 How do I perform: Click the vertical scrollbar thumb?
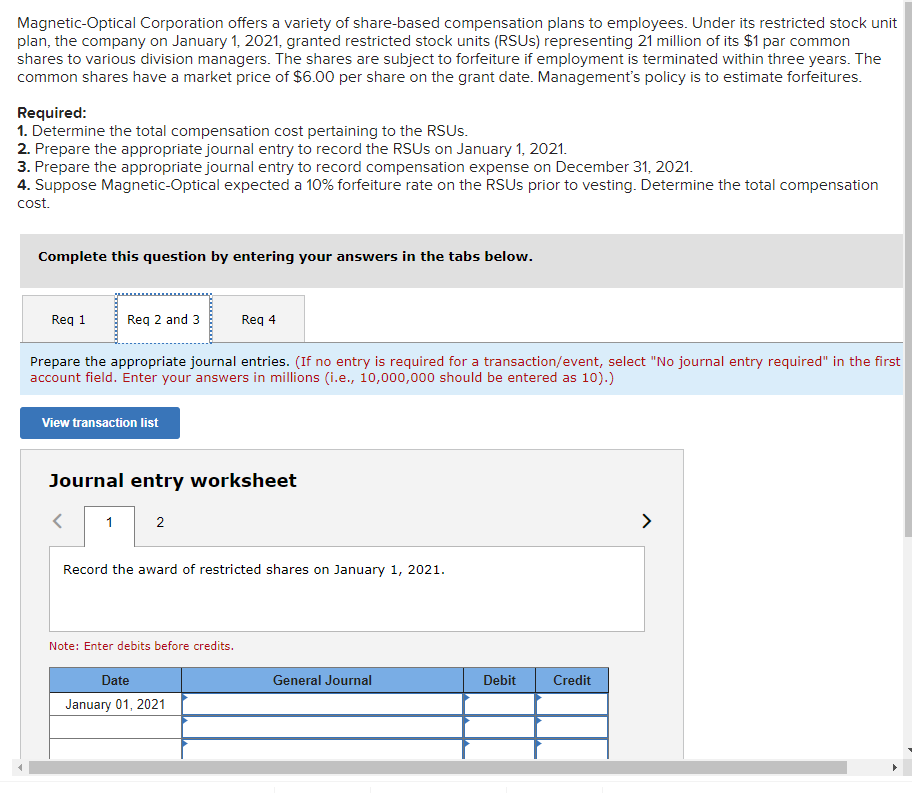click(908, 268)
